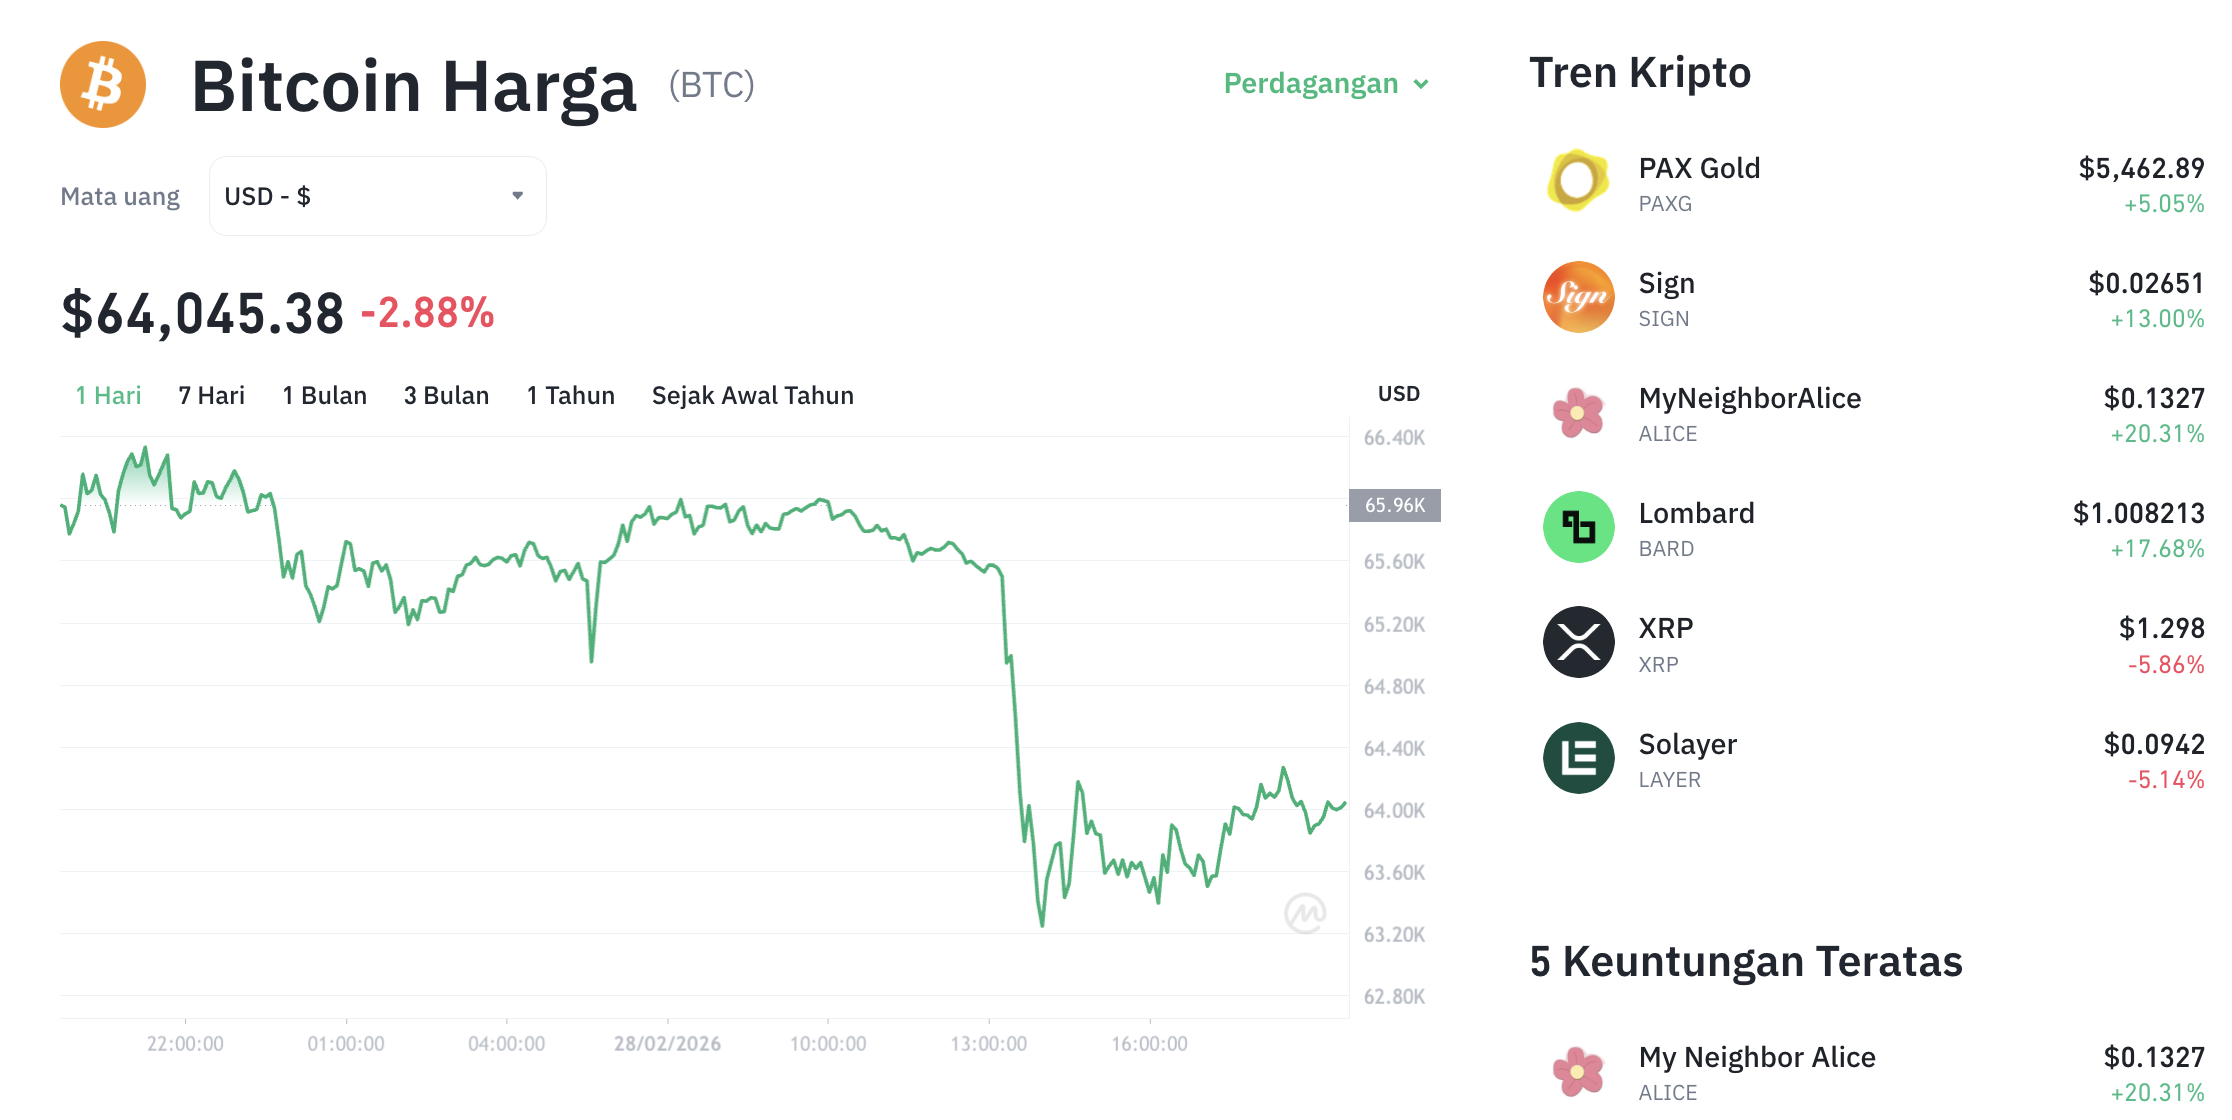Image resolution: width=2232 pixels, height=1120 pixels.
Task: Expand the Perdagangan dropdown chevron
Action: 1421,85
